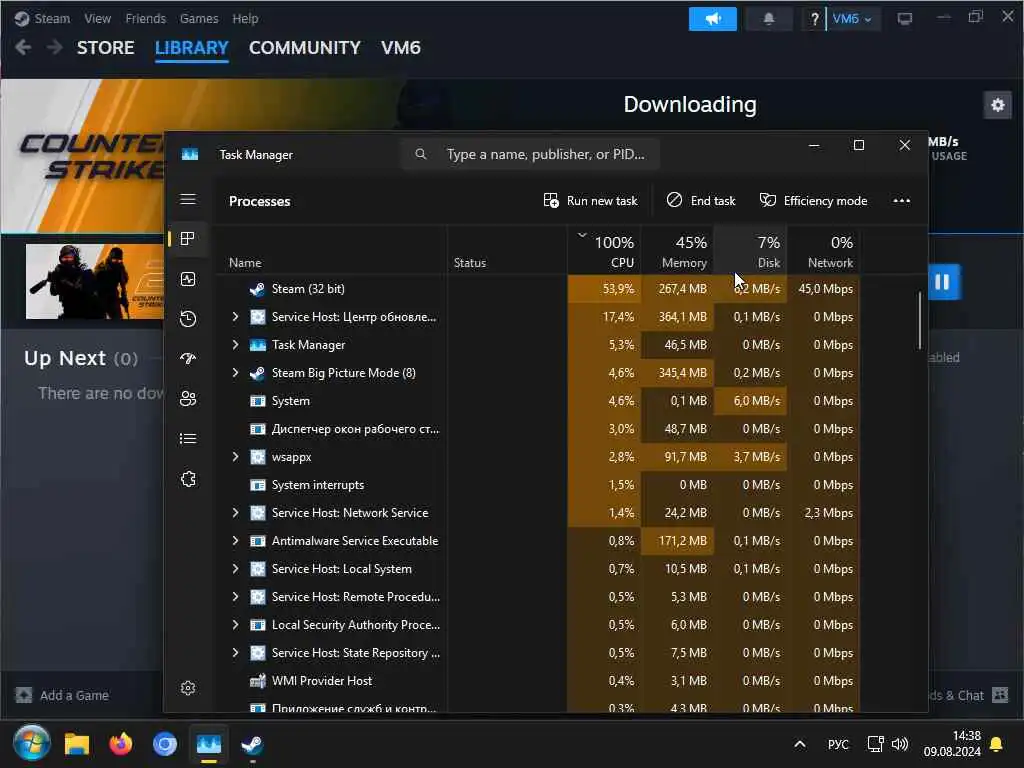Image resolution: width=1024 pixels, height=768 pixels.
Task: Expand Antimalware Service Executable row
Action: [235, 541]
